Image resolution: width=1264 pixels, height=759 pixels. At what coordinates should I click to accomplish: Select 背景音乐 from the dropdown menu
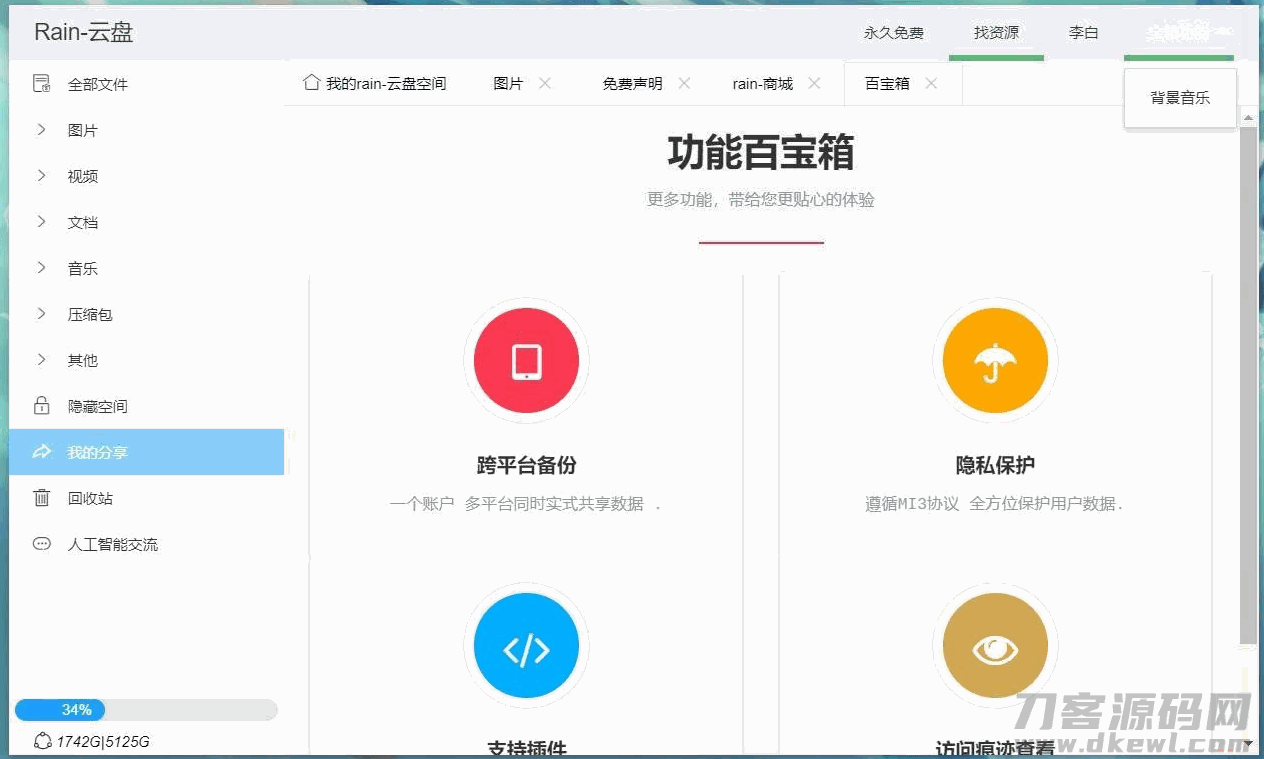point(1180,98)
